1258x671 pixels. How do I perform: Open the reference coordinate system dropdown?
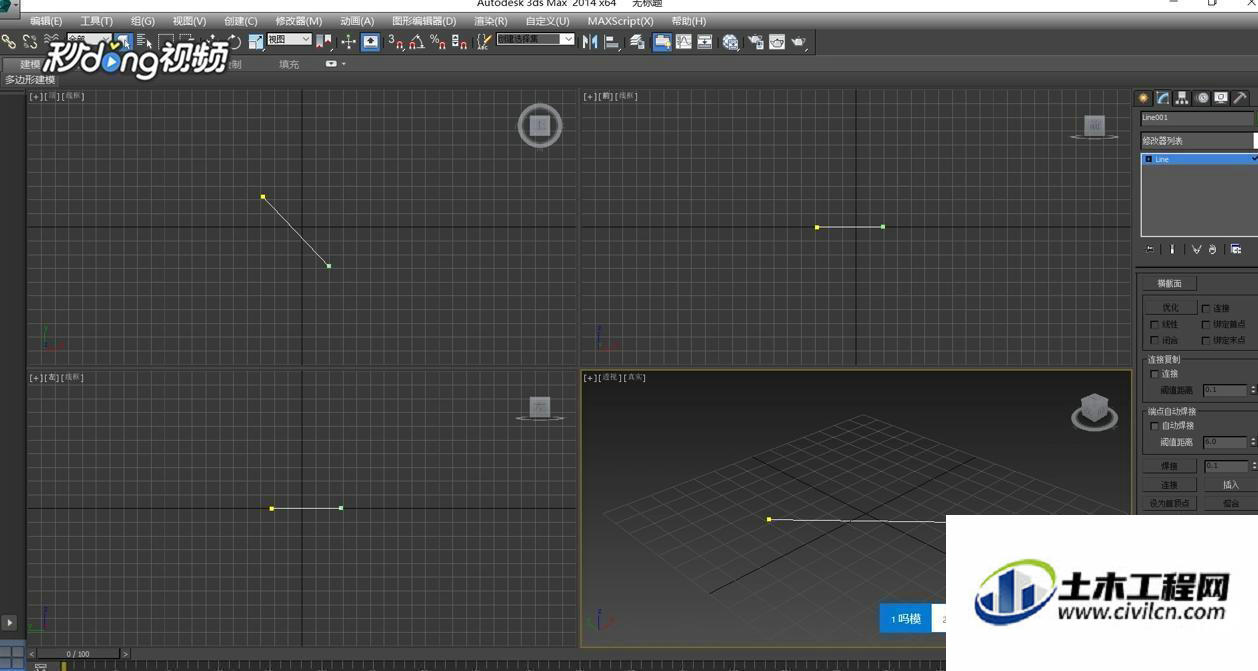(x=289, y=39)
